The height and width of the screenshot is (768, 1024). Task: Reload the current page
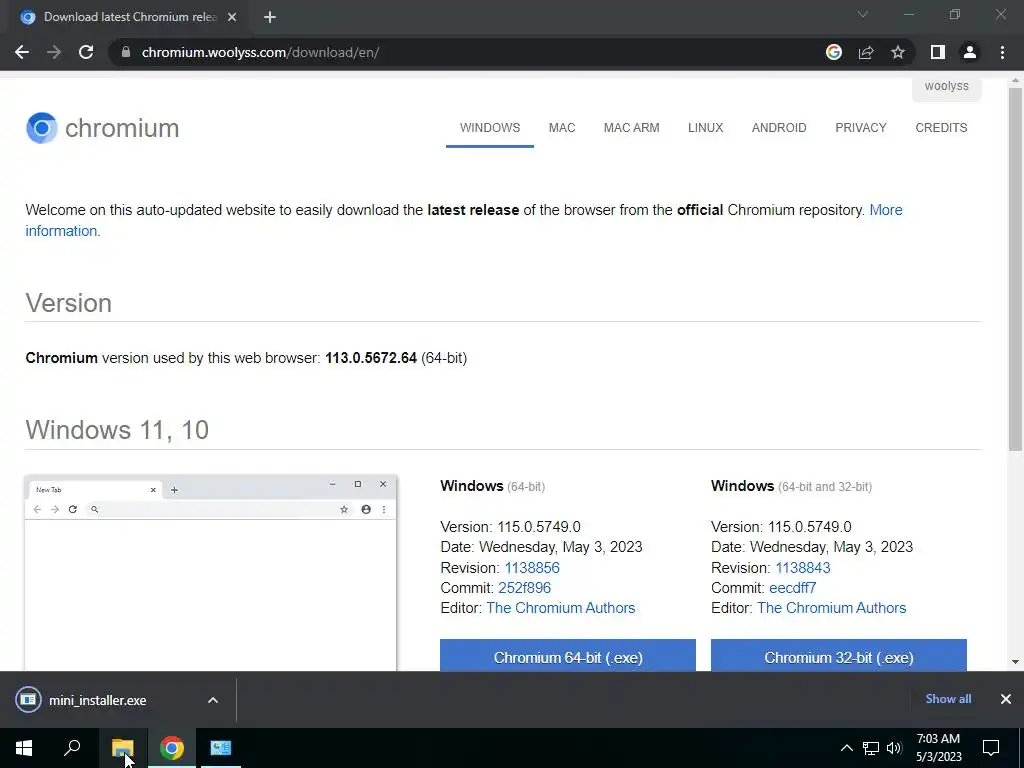click(x=86, y=52)
